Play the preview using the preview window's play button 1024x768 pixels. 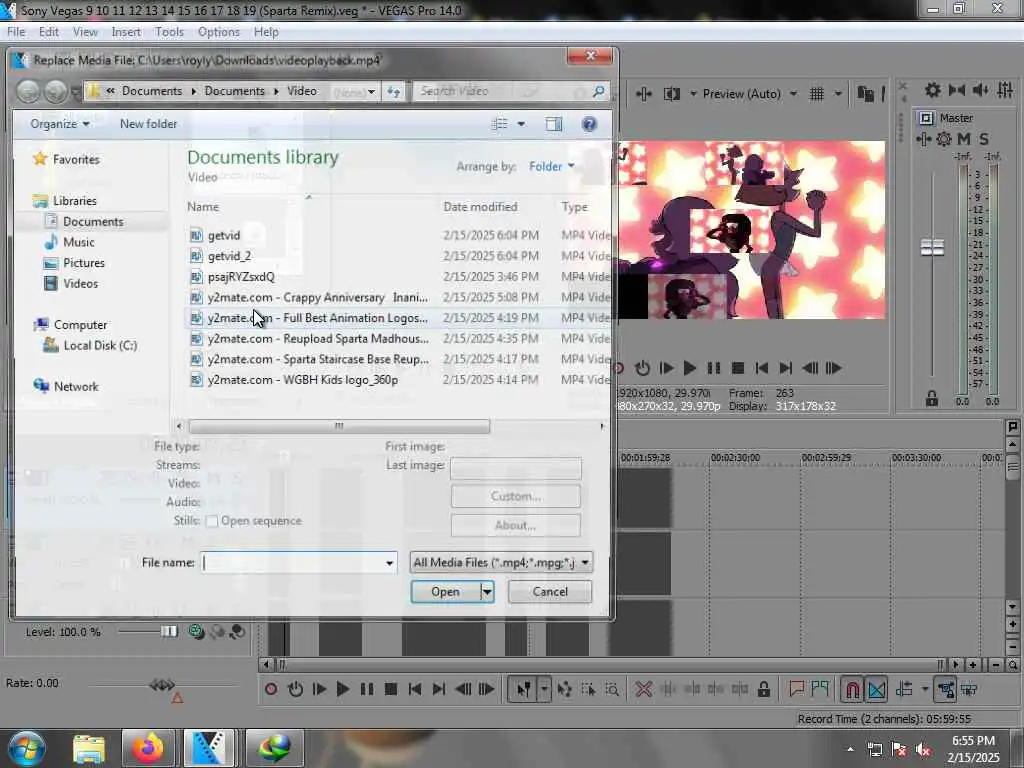tap(689, 368)
